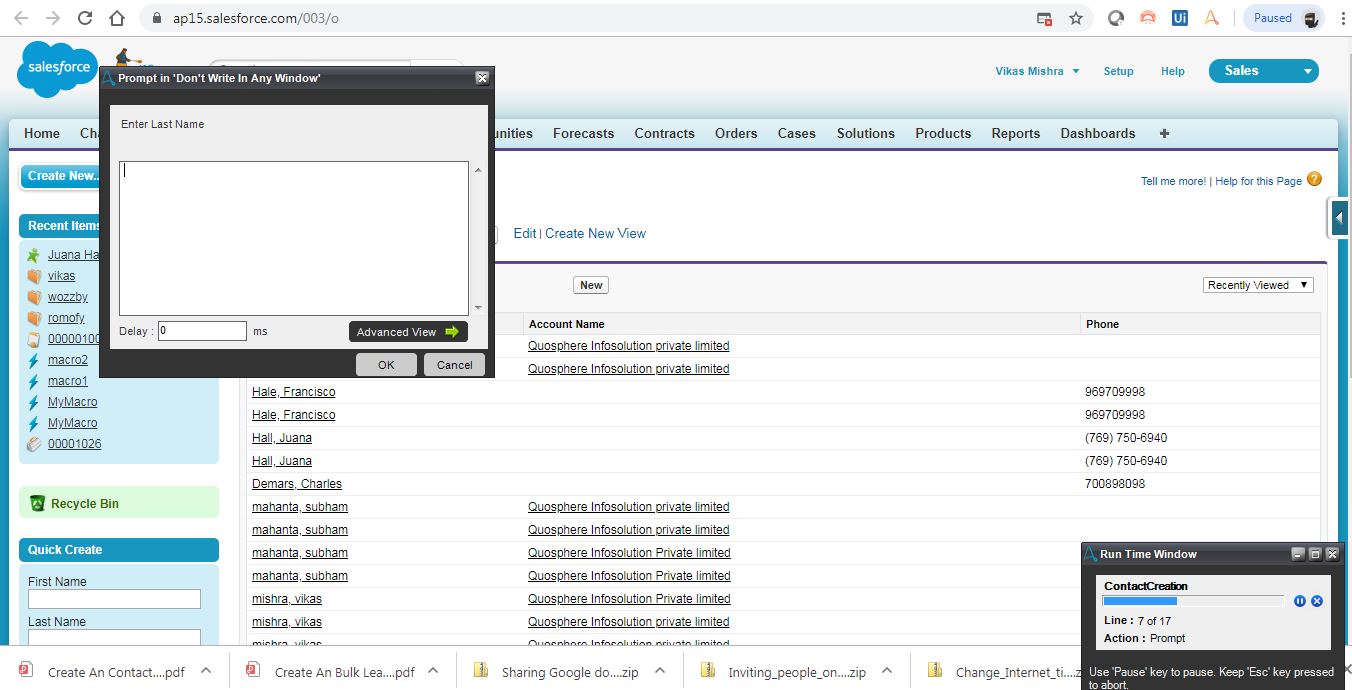Collapse the right side panel arrow
This screenshot has height=690, width=1352.
[1339, 218]
